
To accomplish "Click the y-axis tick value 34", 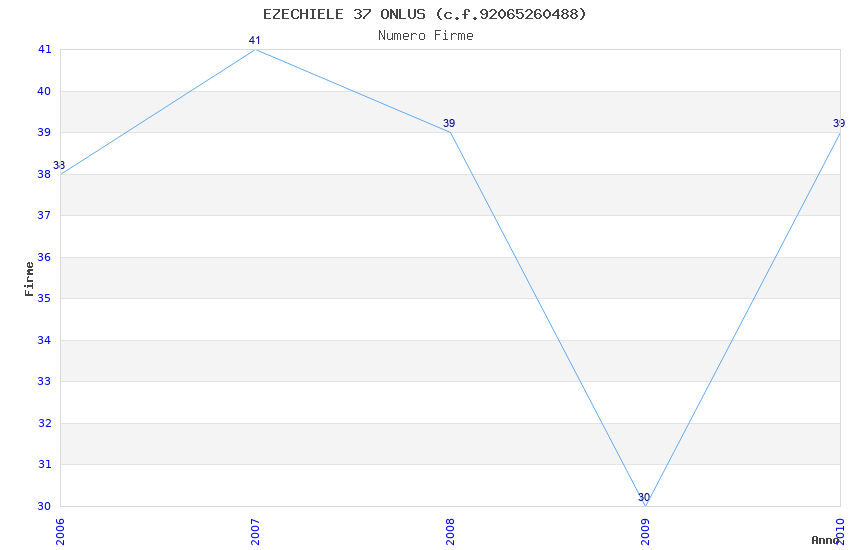I will coord(44,340).
